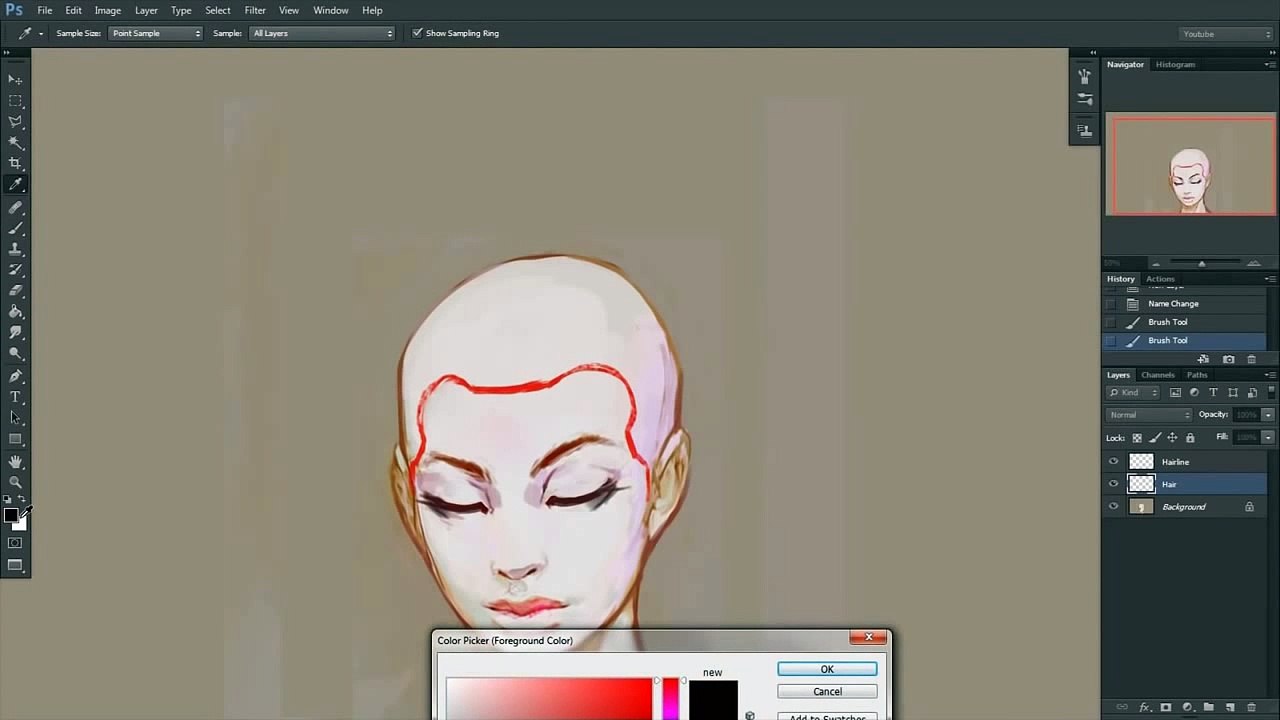This screenshot has width=1280, height=720.
Task: Select the Pen tool
Action: click(15, 377)
